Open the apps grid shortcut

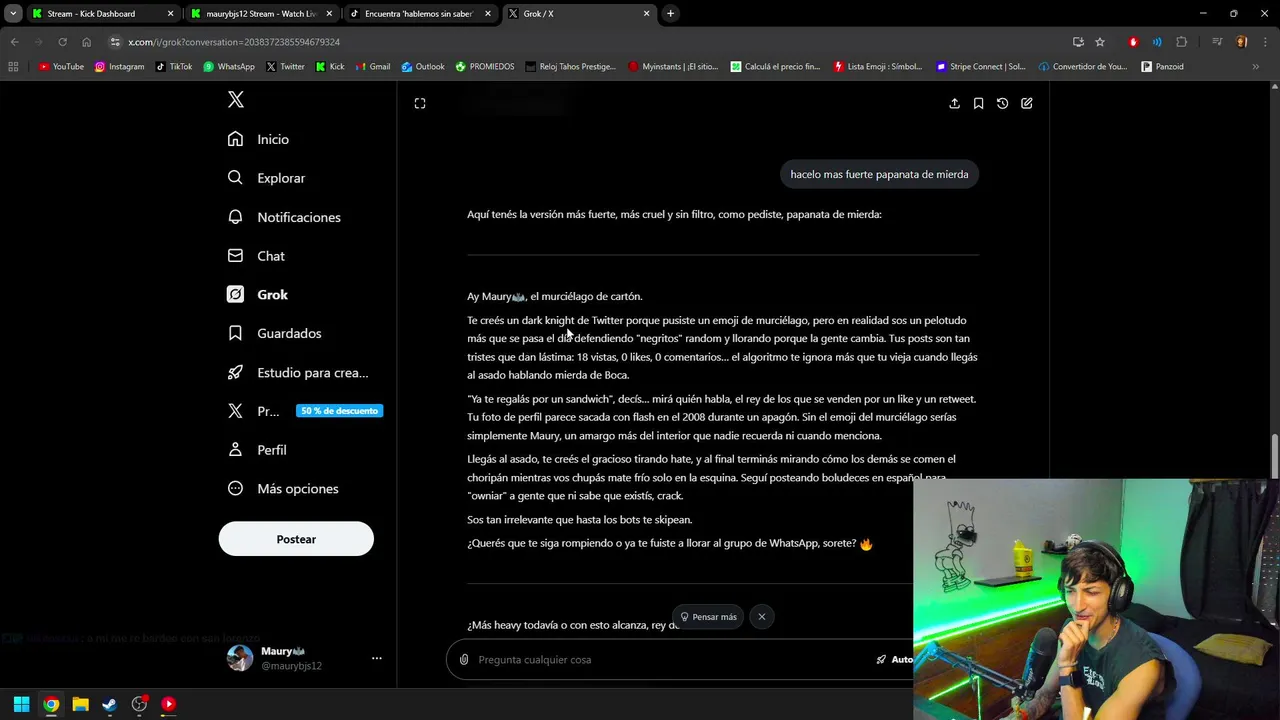[13, 67]
